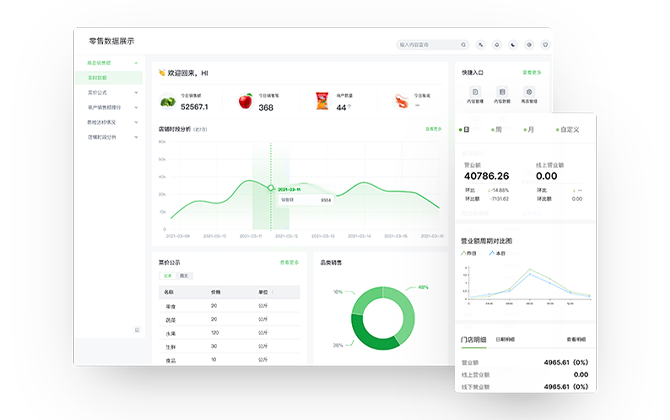Click 查看更多 link in 快捷入口 panel
Screen dimensions: 670x420
pyautogui.click(x=531, y=72)
